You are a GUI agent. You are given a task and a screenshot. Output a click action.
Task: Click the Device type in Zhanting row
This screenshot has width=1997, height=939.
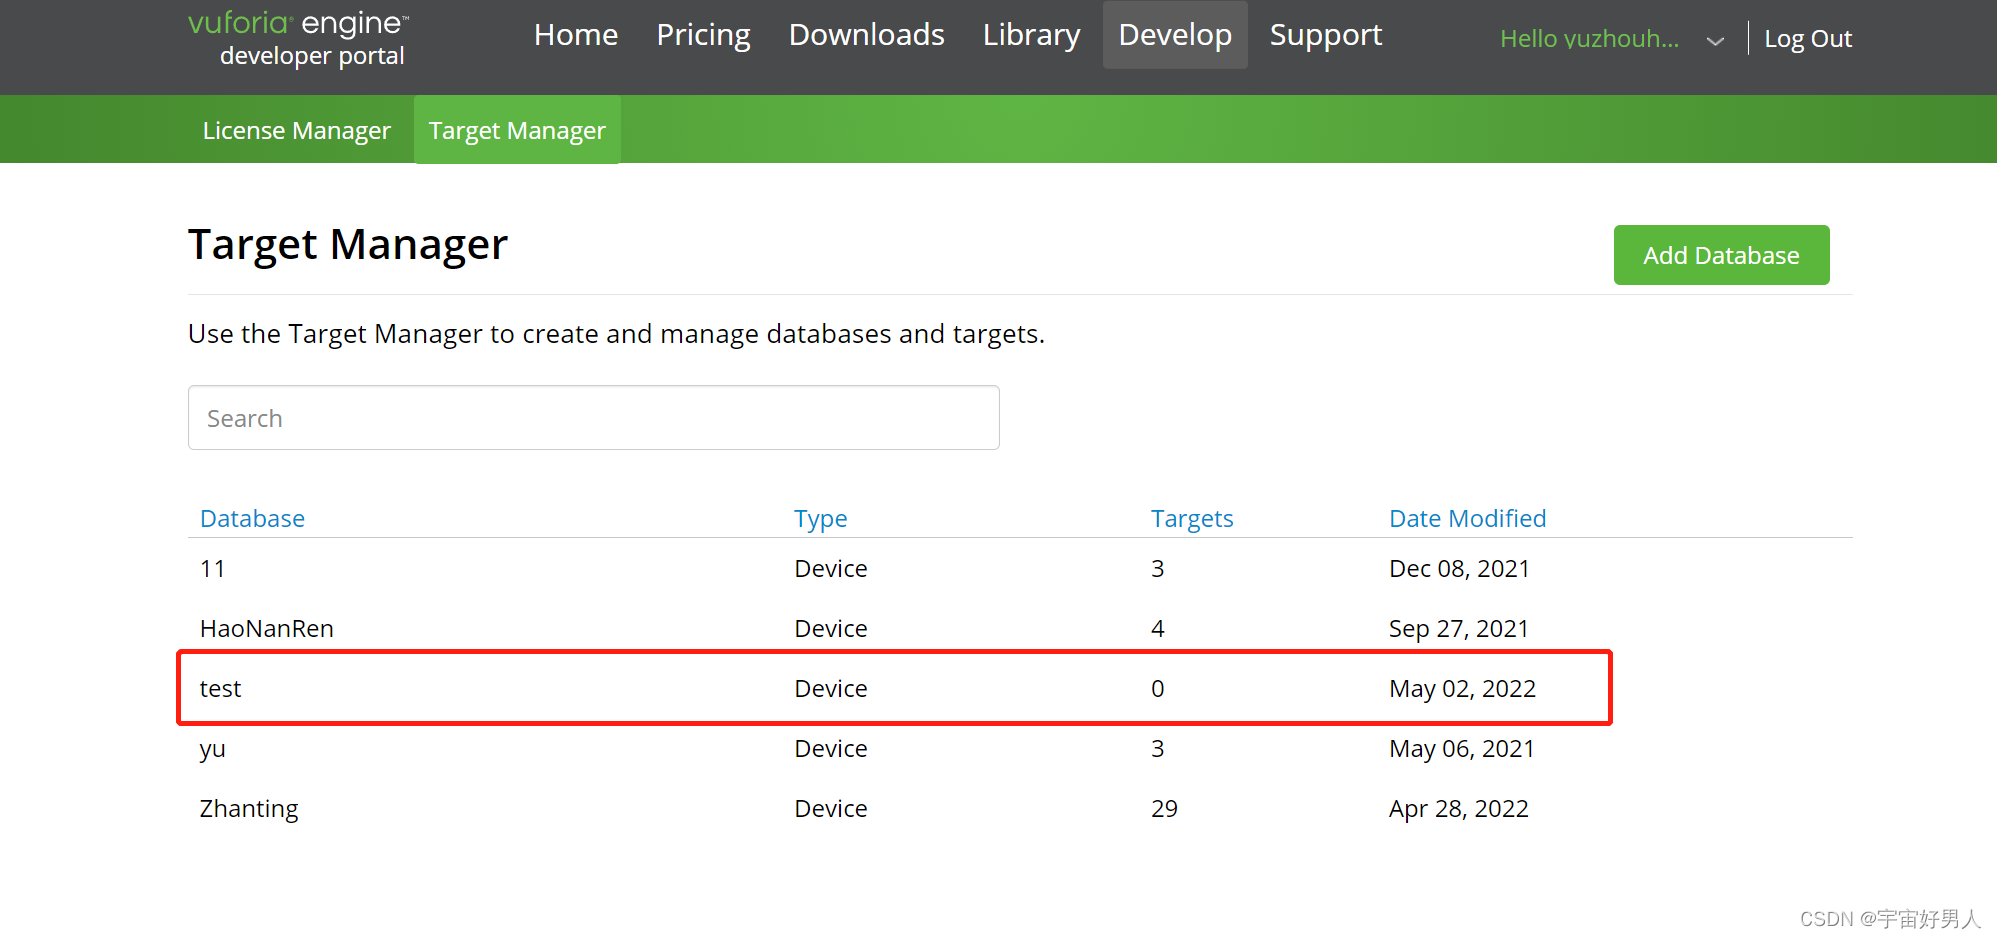tap(830, 809)
